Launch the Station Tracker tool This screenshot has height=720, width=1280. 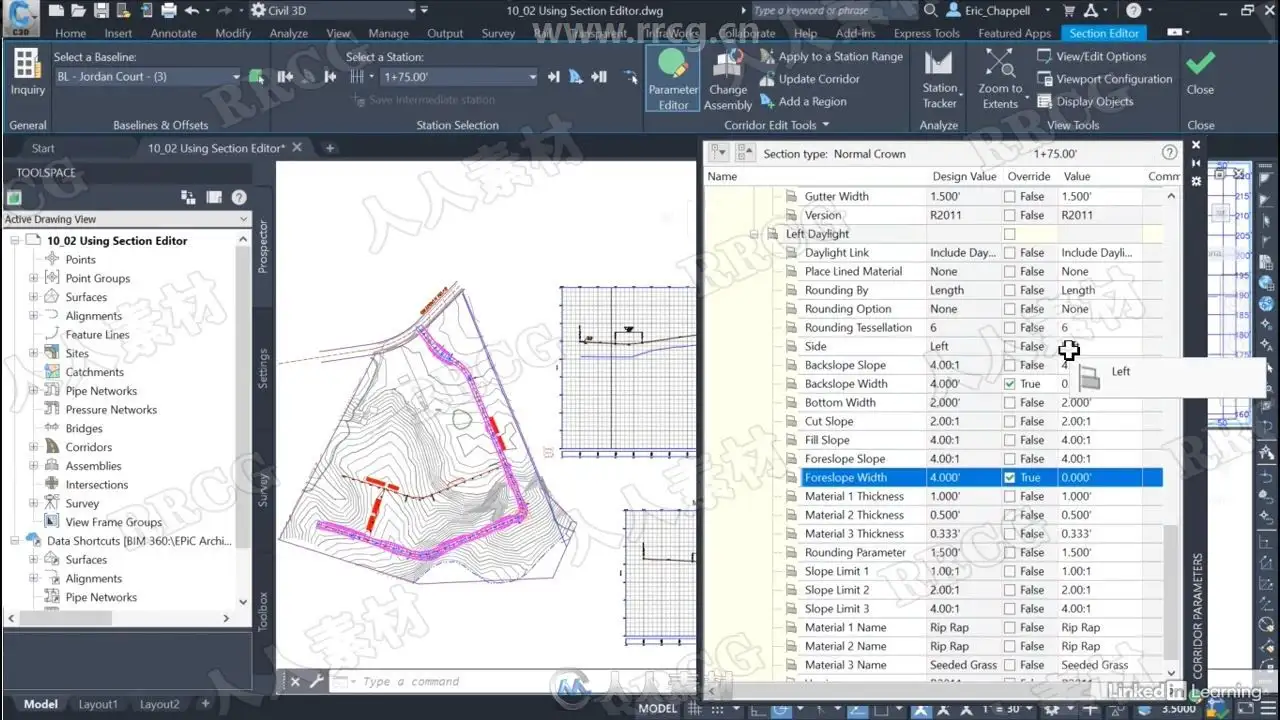(939, 80)
